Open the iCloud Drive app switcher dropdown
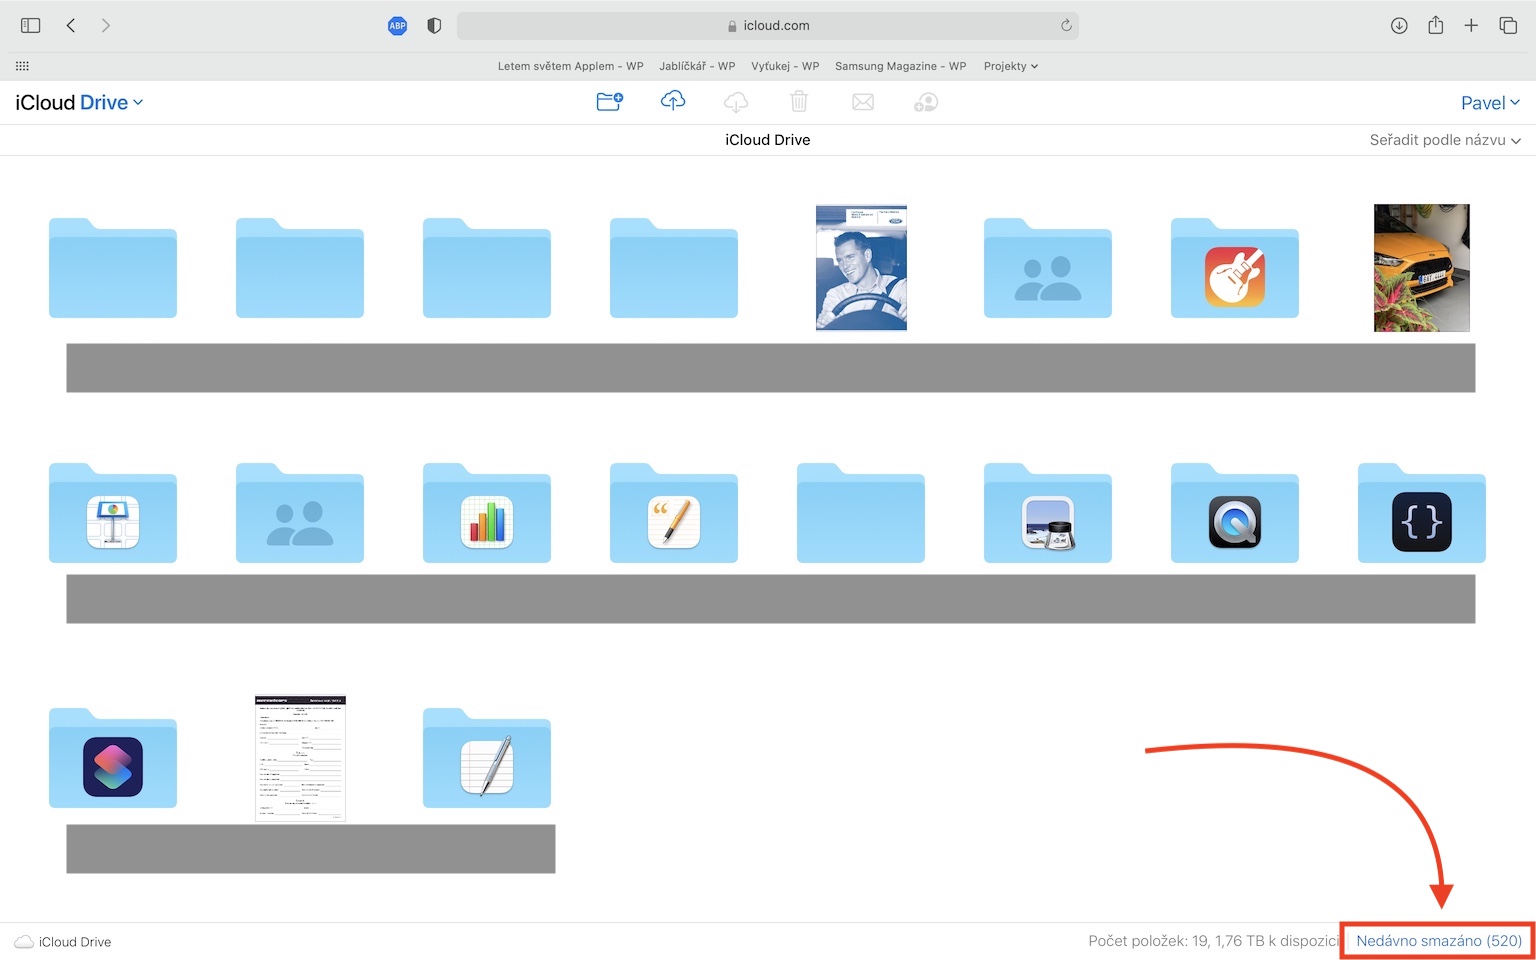This screenshot has width=1536, height=960. (79, 103)
